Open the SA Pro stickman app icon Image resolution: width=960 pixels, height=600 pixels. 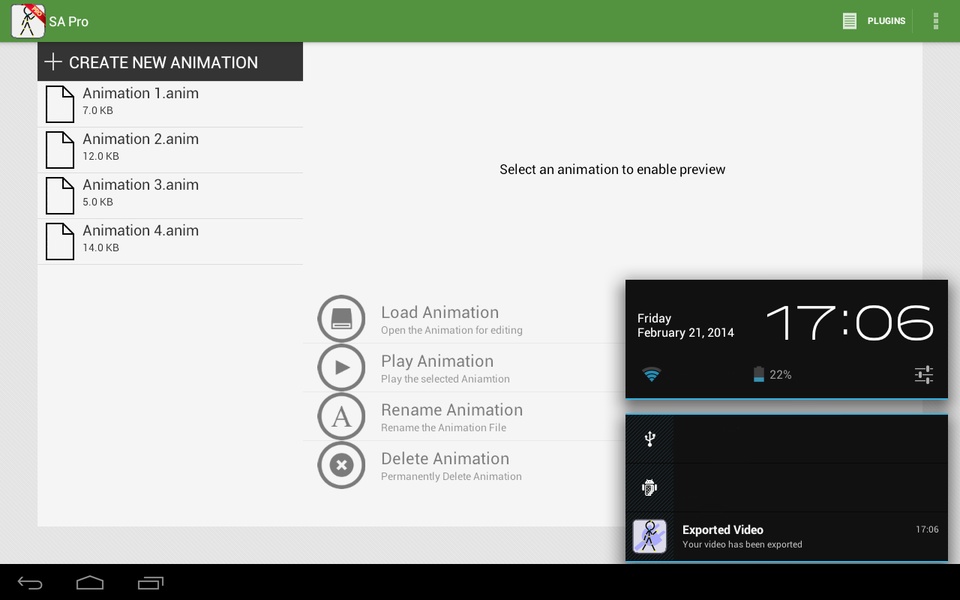(28, 21)
